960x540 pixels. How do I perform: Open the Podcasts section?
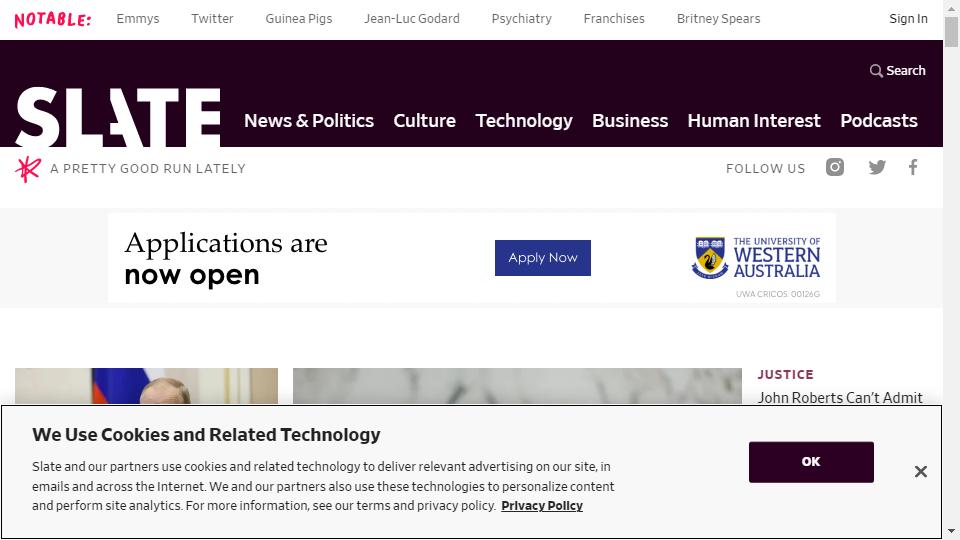pos(879,121)
